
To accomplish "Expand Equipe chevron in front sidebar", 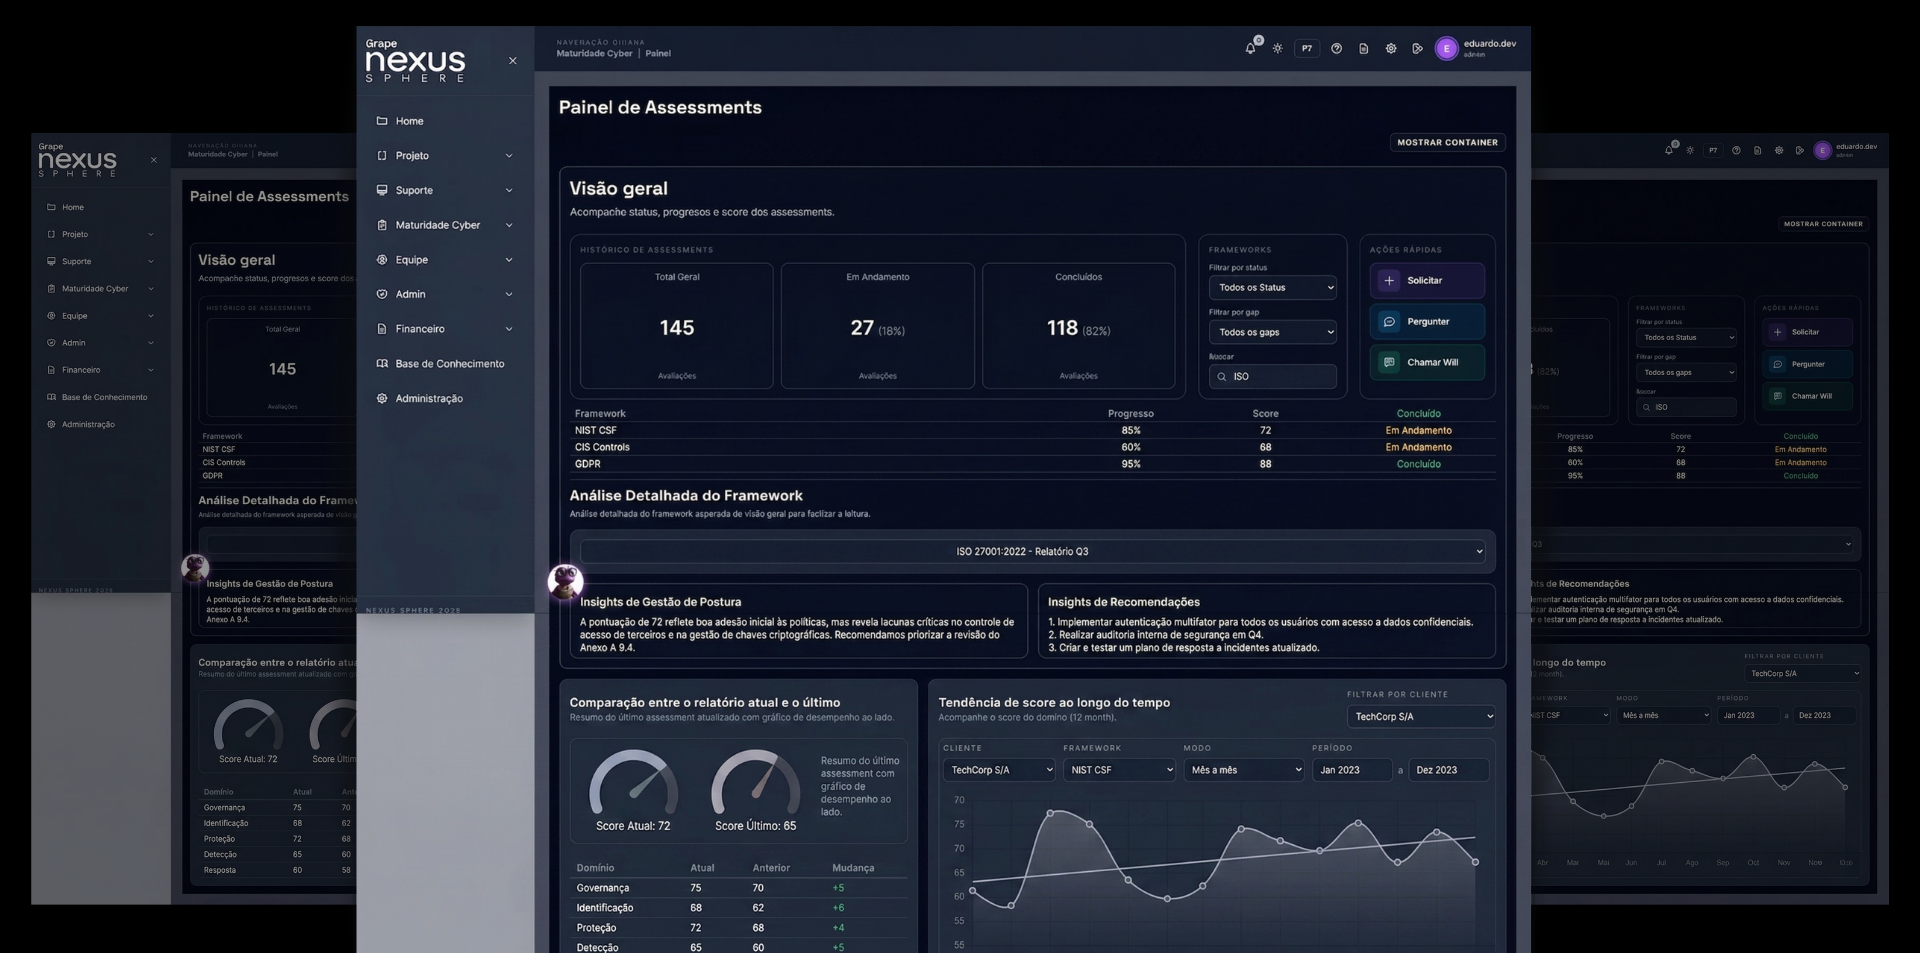I will point(509,260).
